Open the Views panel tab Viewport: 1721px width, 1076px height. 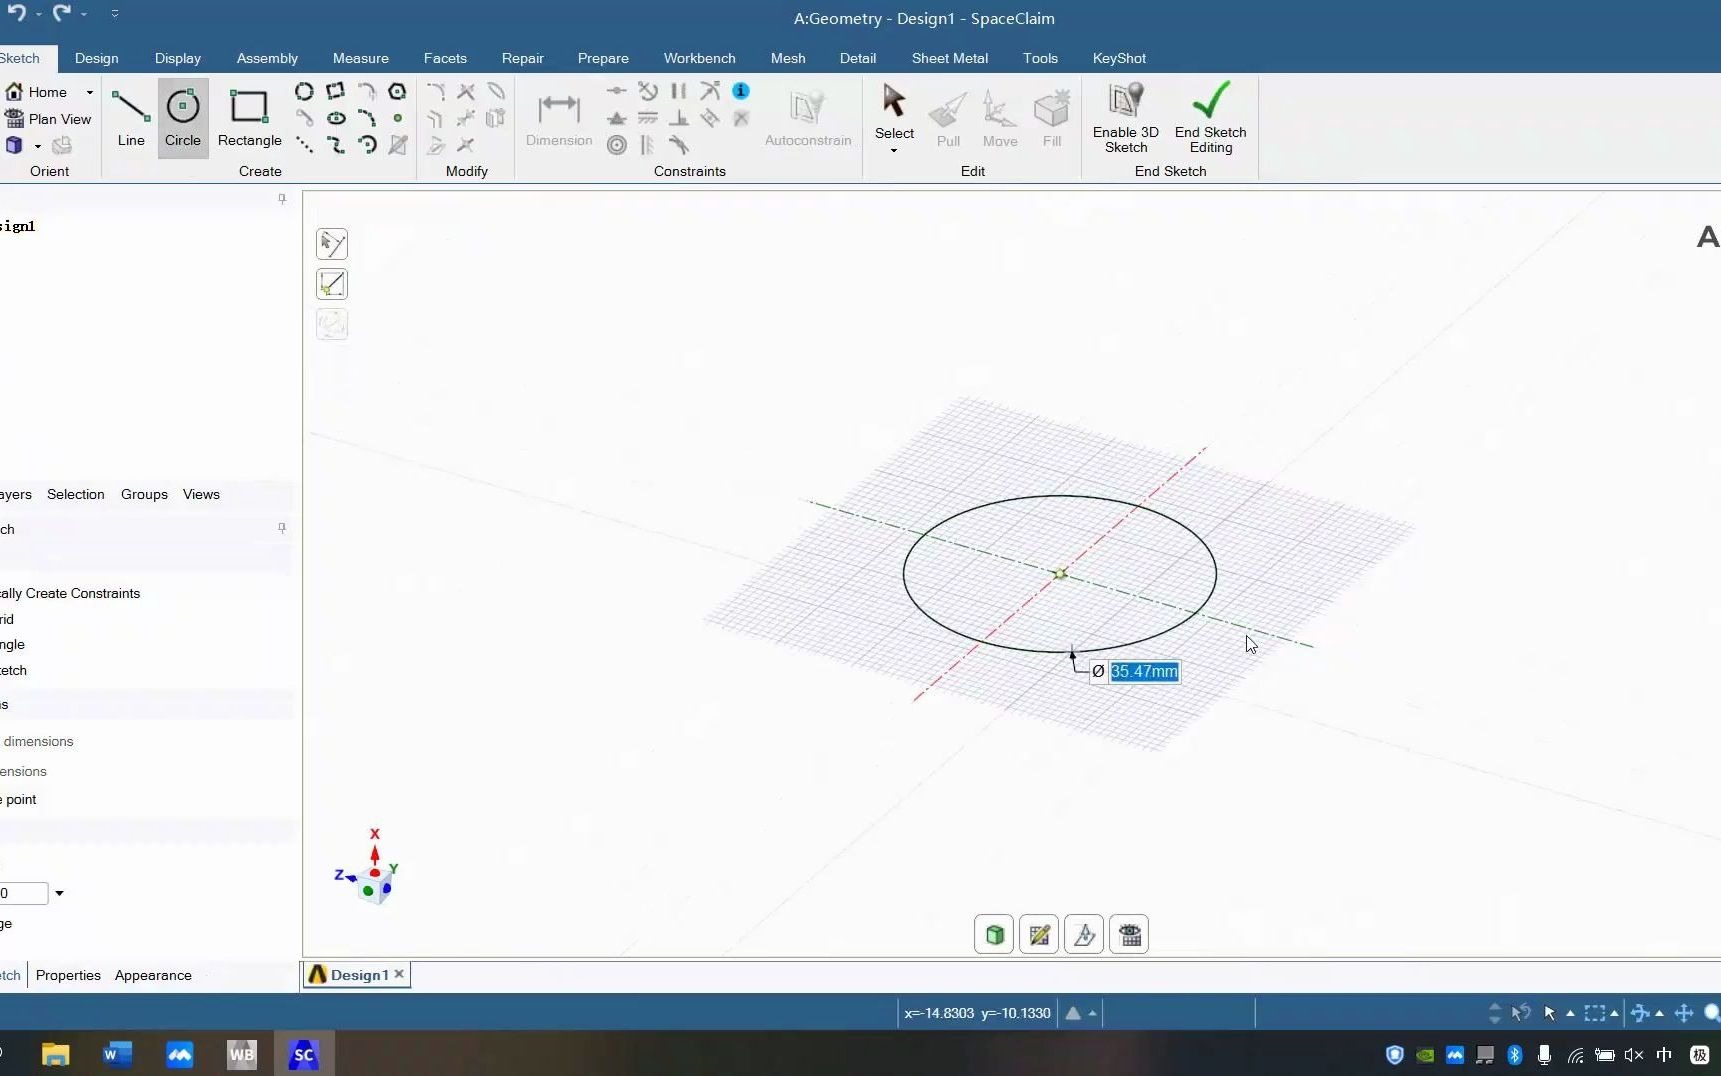pyautogui.click(x=201, y=494)
